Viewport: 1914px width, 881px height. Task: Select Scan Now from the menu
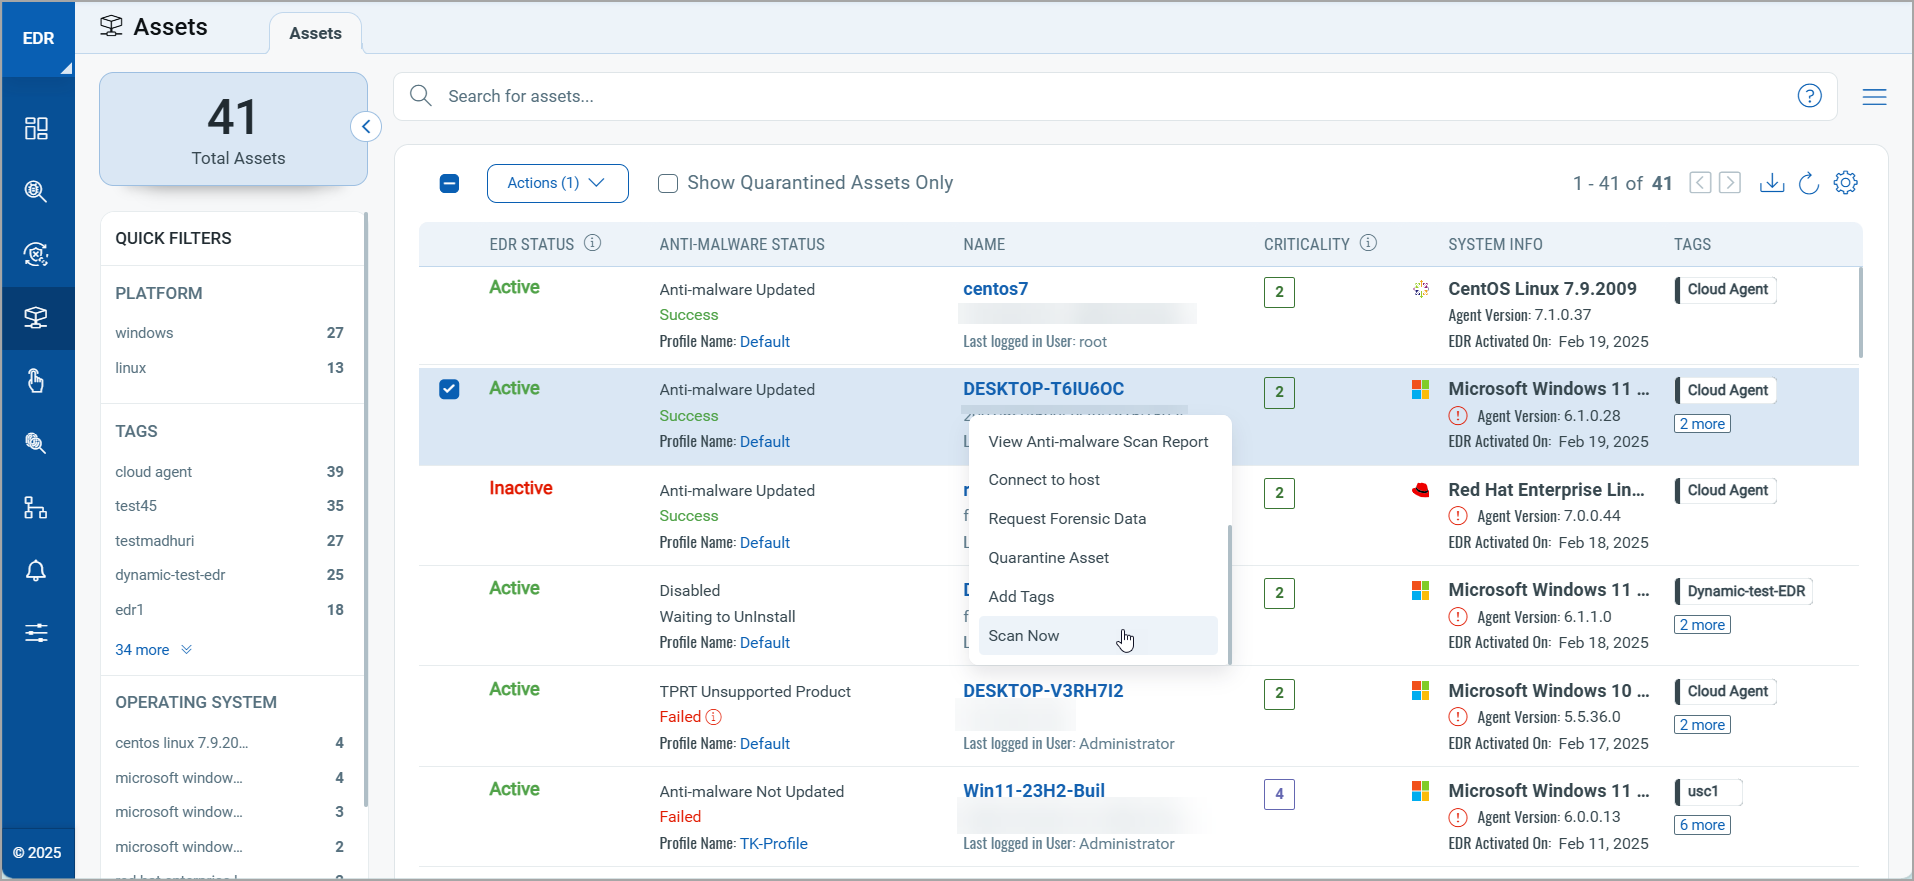coord(1024,636)
